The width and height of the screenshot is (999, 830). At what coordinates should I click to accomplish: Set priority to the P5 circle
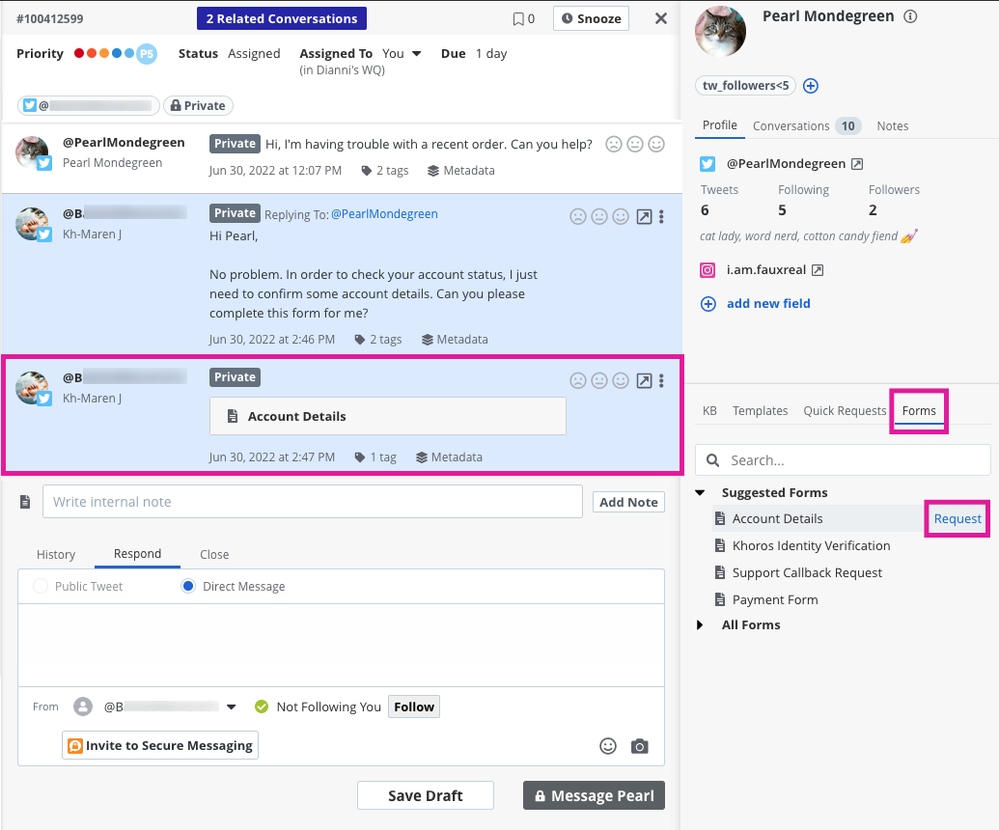pos(147,54)
